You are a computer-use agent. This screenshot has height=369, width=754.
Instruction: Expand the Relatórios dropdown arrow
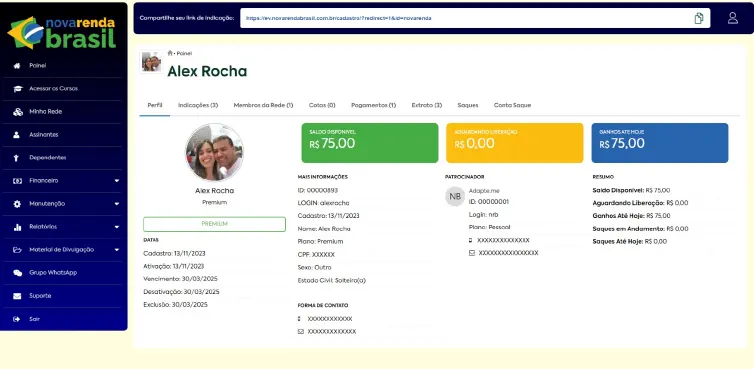click(116, 227)
